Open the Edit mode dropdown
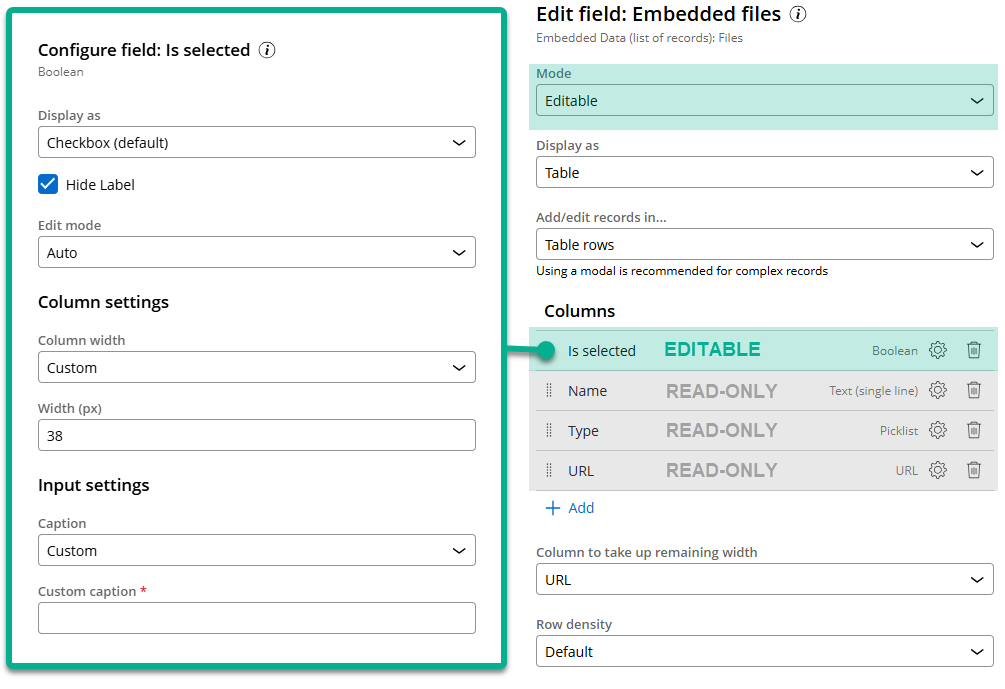The width and height of the screenshot is (1005, 689). [256, 253]
